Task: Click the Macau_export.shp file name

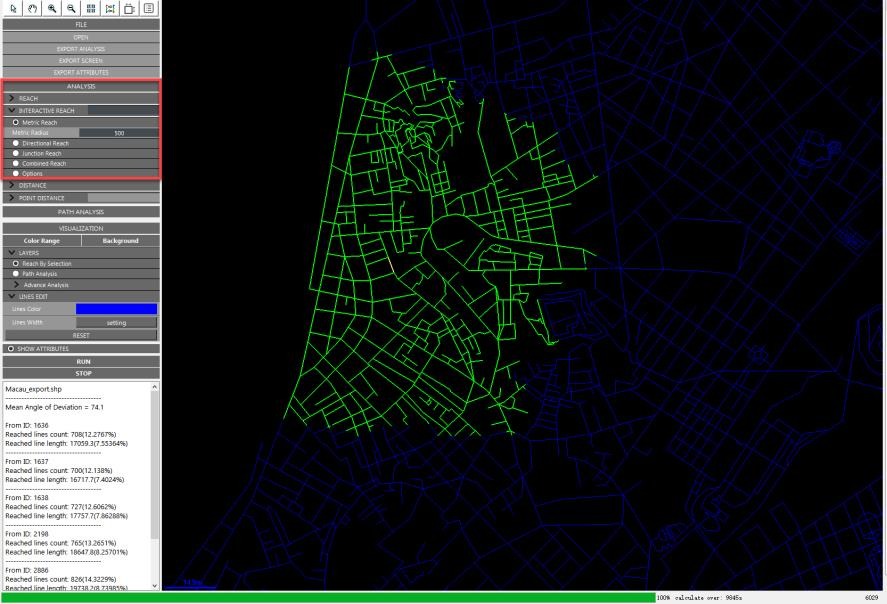Action: click(x=33, y=389)
